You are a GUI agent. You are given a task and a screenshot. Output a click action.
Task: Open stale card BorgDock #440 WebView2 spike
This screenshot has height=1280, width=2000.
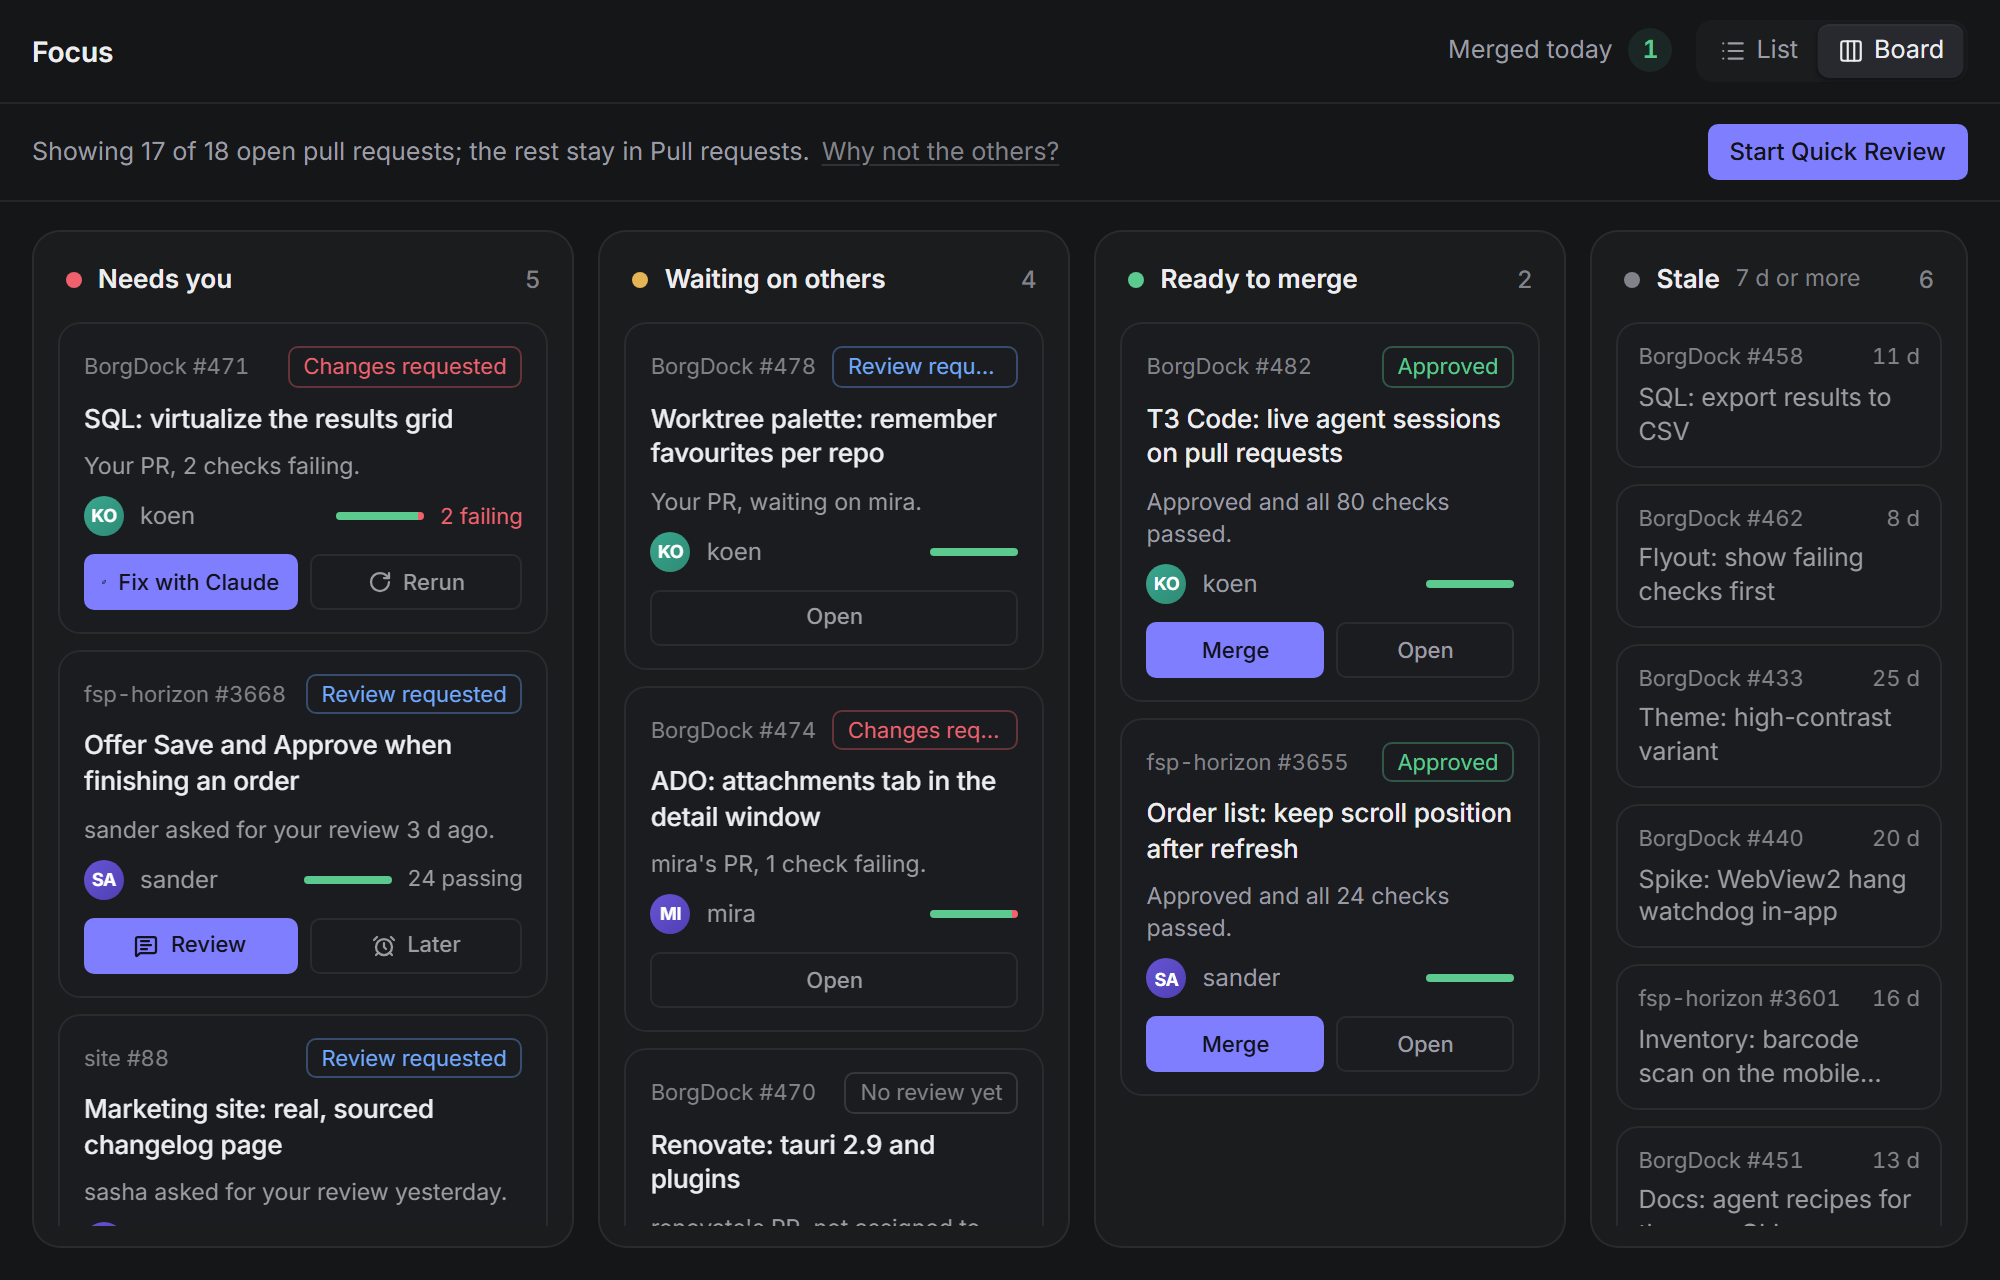pyautogui.click(x=1779, y=876)
